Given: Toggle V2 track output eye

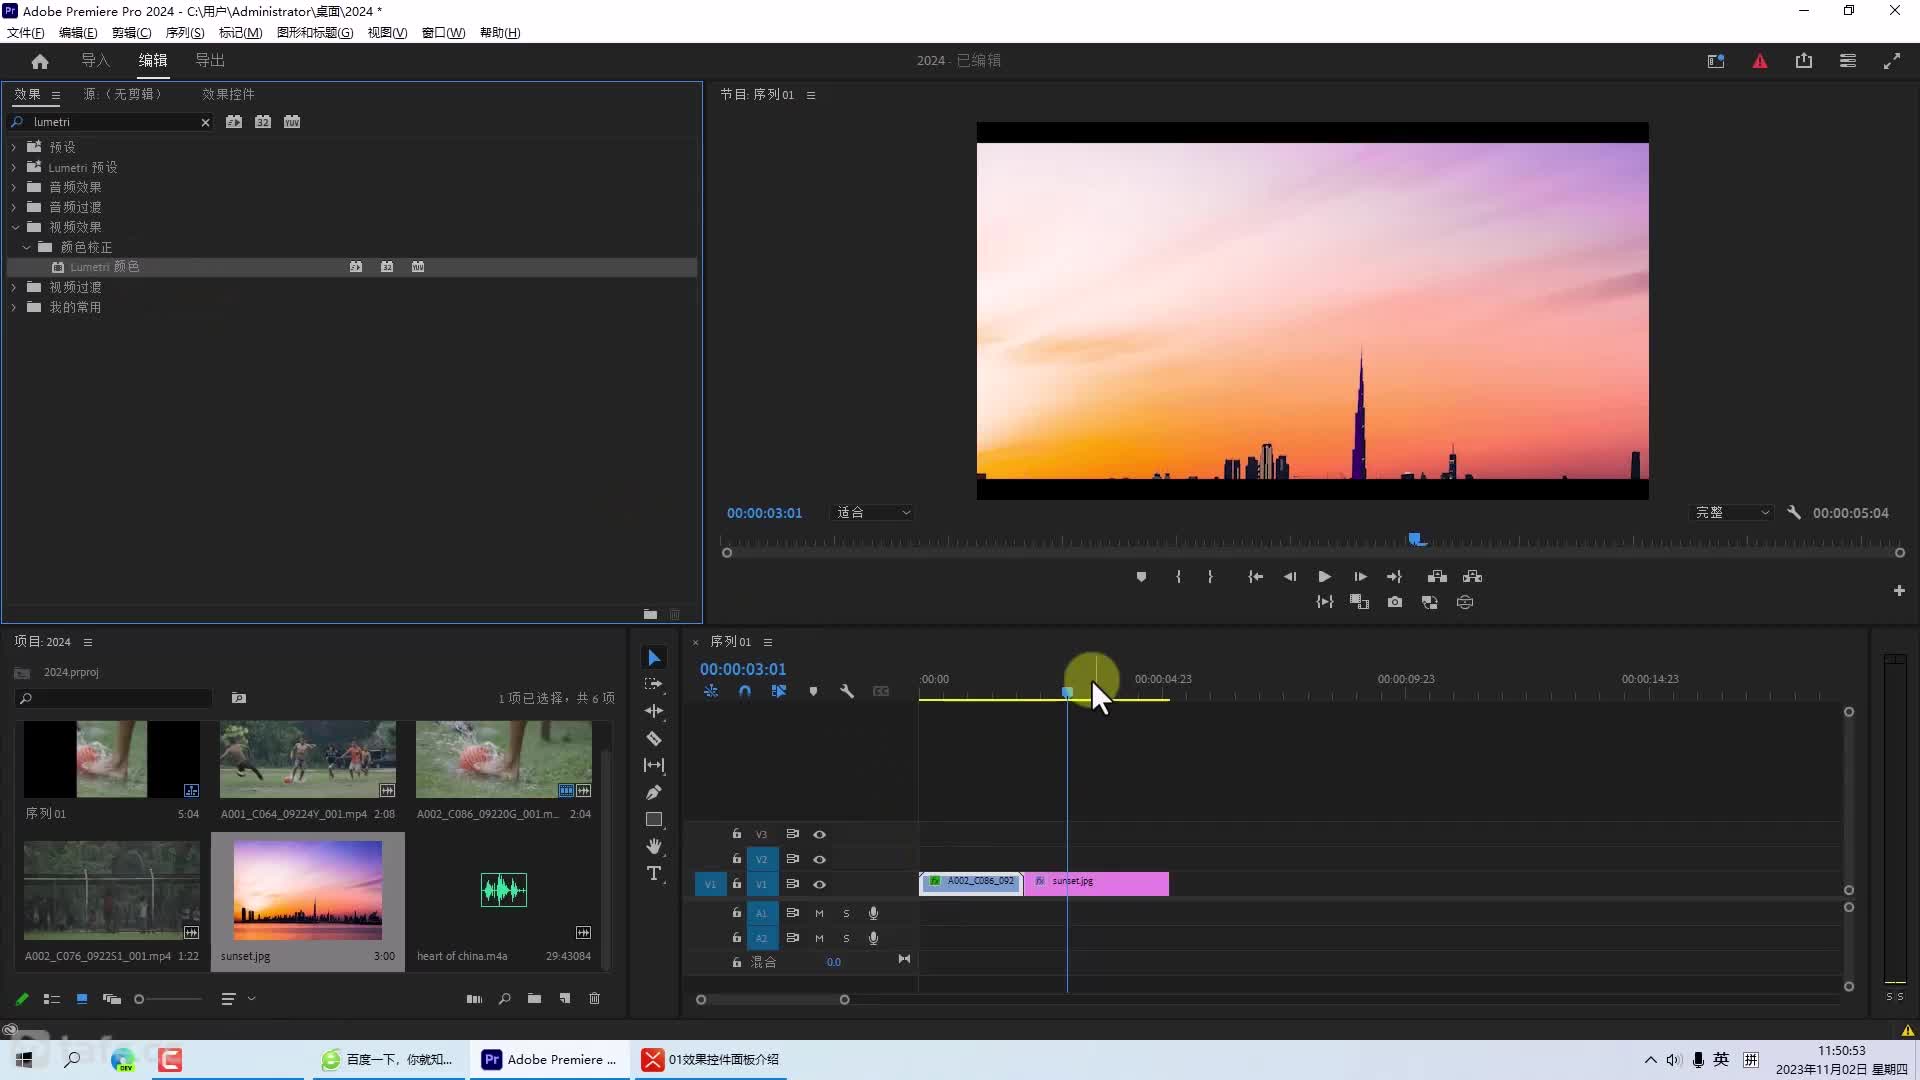Looking at the screenshot, I should (x=820, y=859).
